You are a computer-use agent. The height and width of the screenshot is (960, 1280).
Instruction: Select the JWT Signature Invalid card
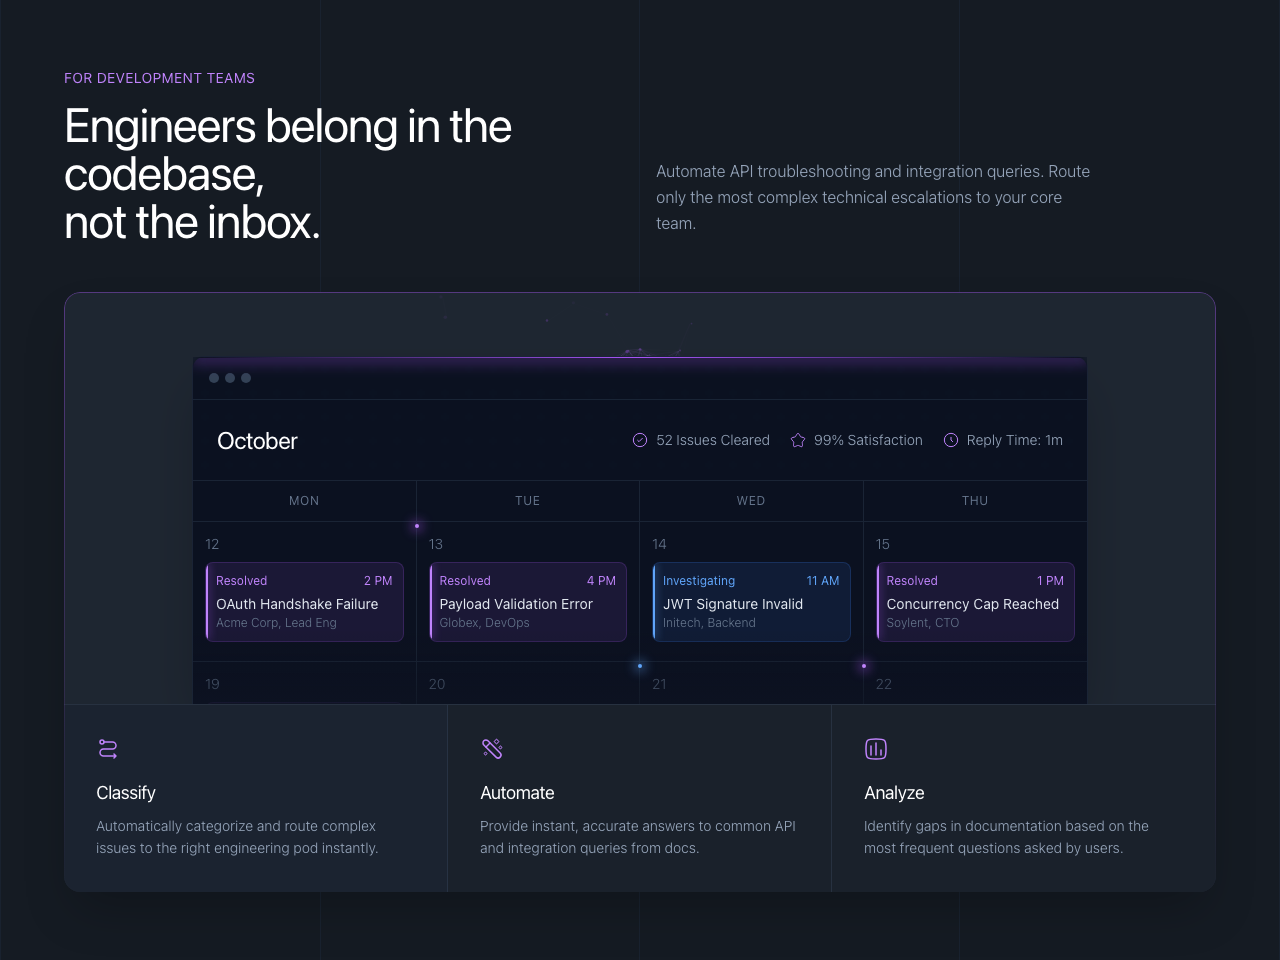[x=751, y=602]
